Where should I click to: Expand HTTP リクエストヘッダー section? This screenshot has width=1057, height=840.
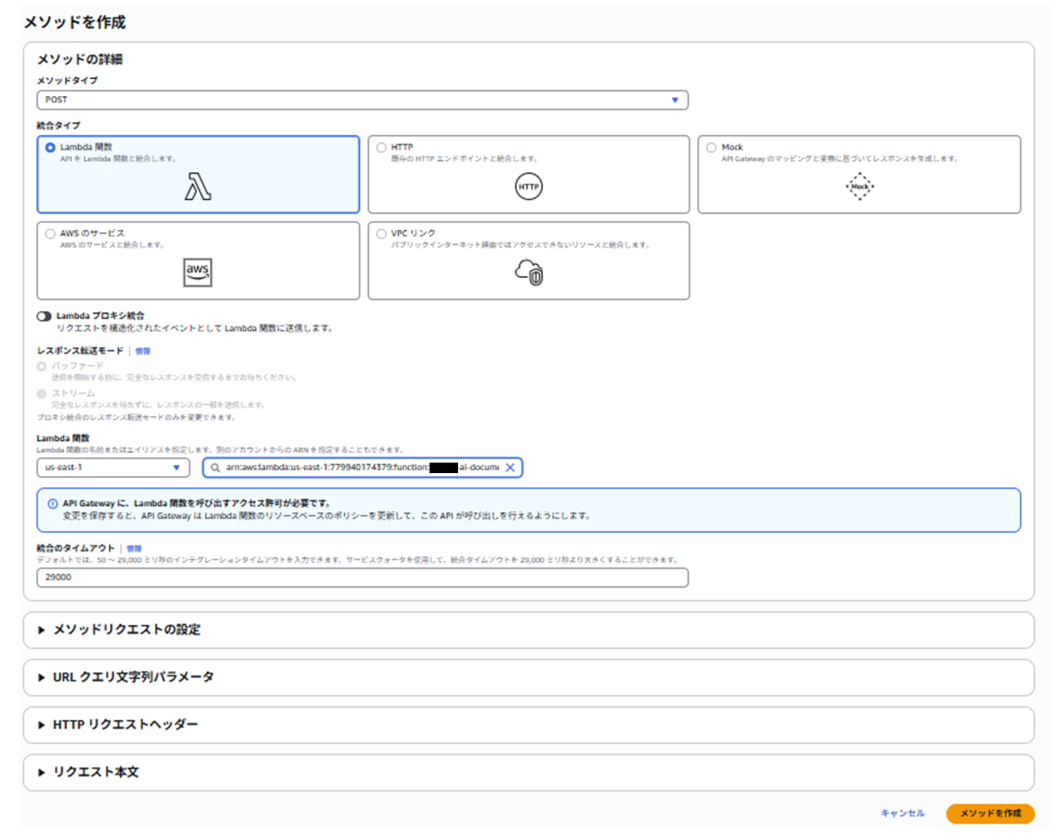[528, 725]
